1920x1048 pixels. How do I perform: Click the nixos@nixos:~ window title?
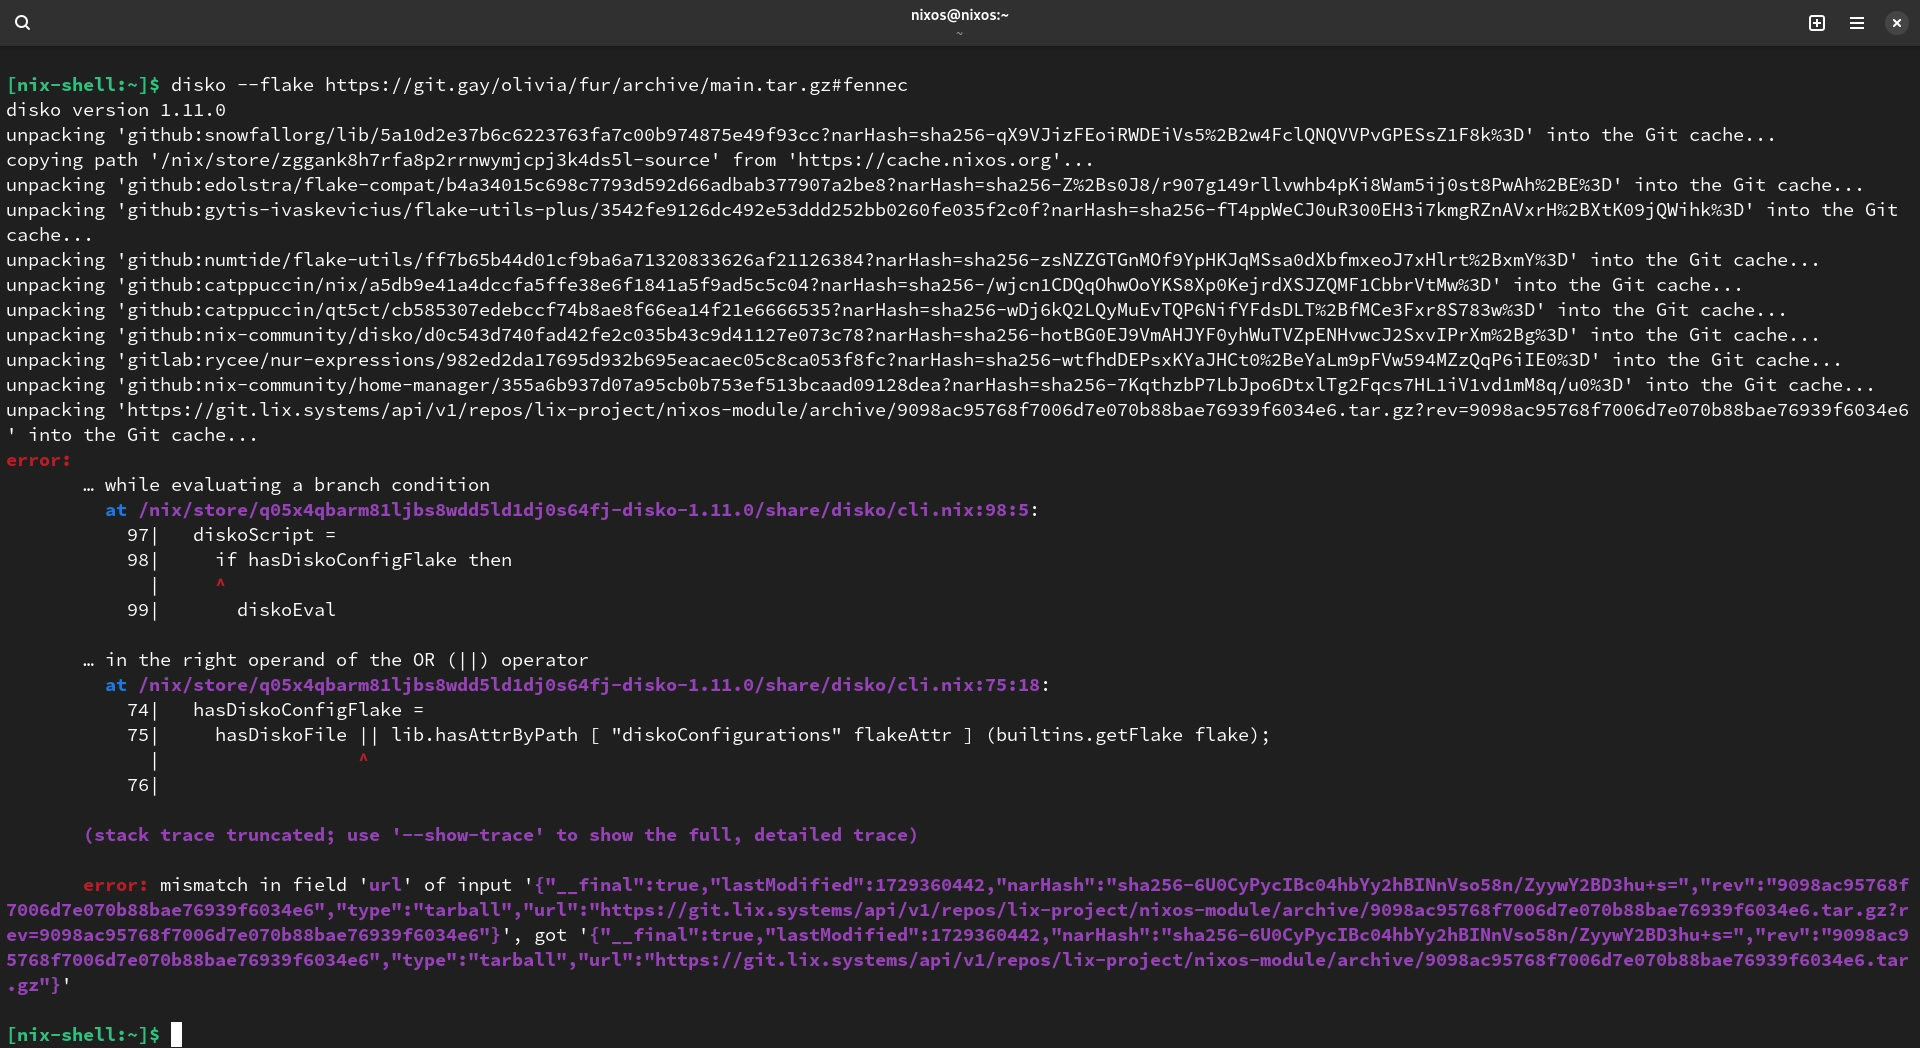[x=959, y=15]
